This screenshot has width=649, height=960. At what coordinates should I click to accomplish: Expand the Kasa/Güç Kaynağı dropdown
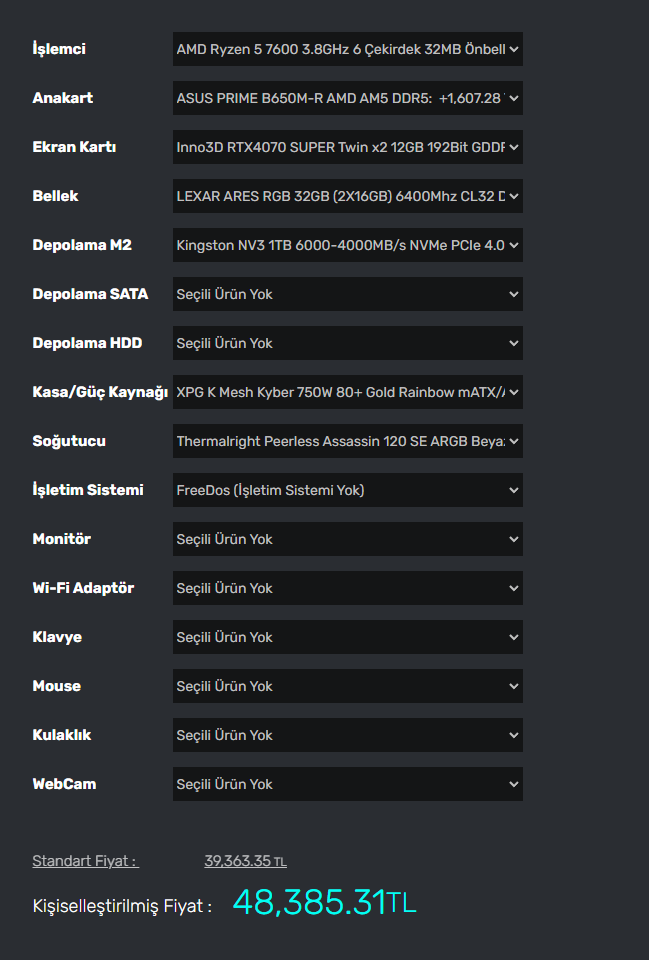(x=347, y=392)
